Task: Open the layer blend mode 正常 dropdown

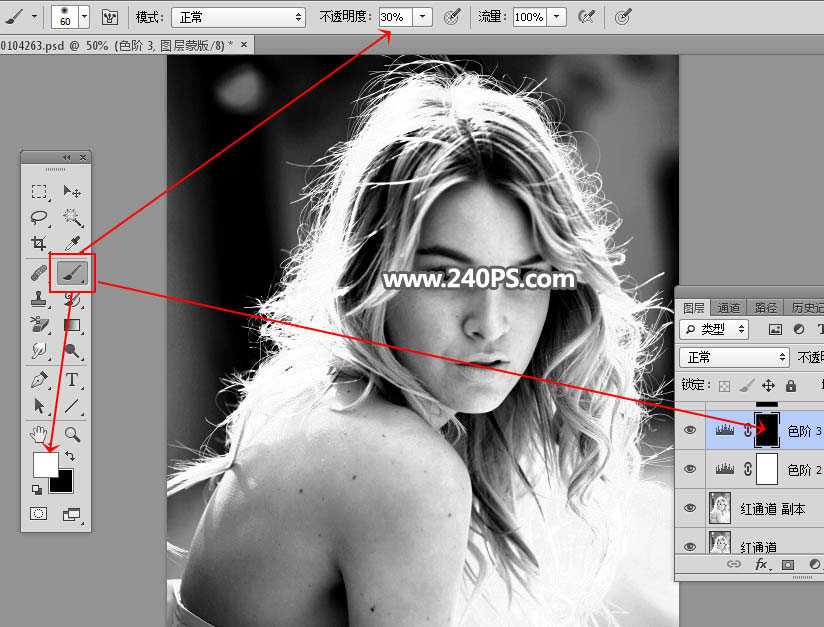Action: click(733, 357)
